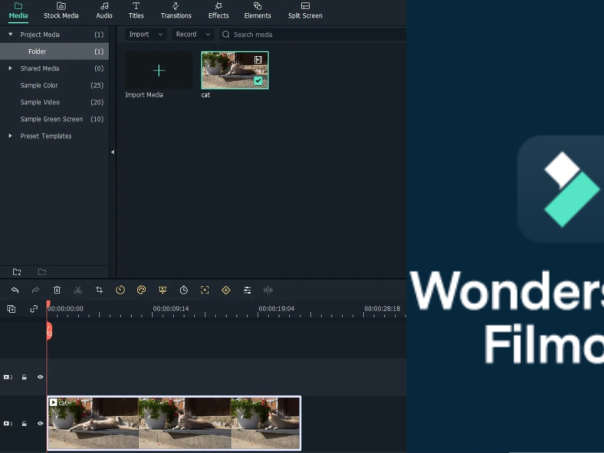604x453 pixels.
Task: Click the Delete trash can icon
Action: click(x=57, y=290)
